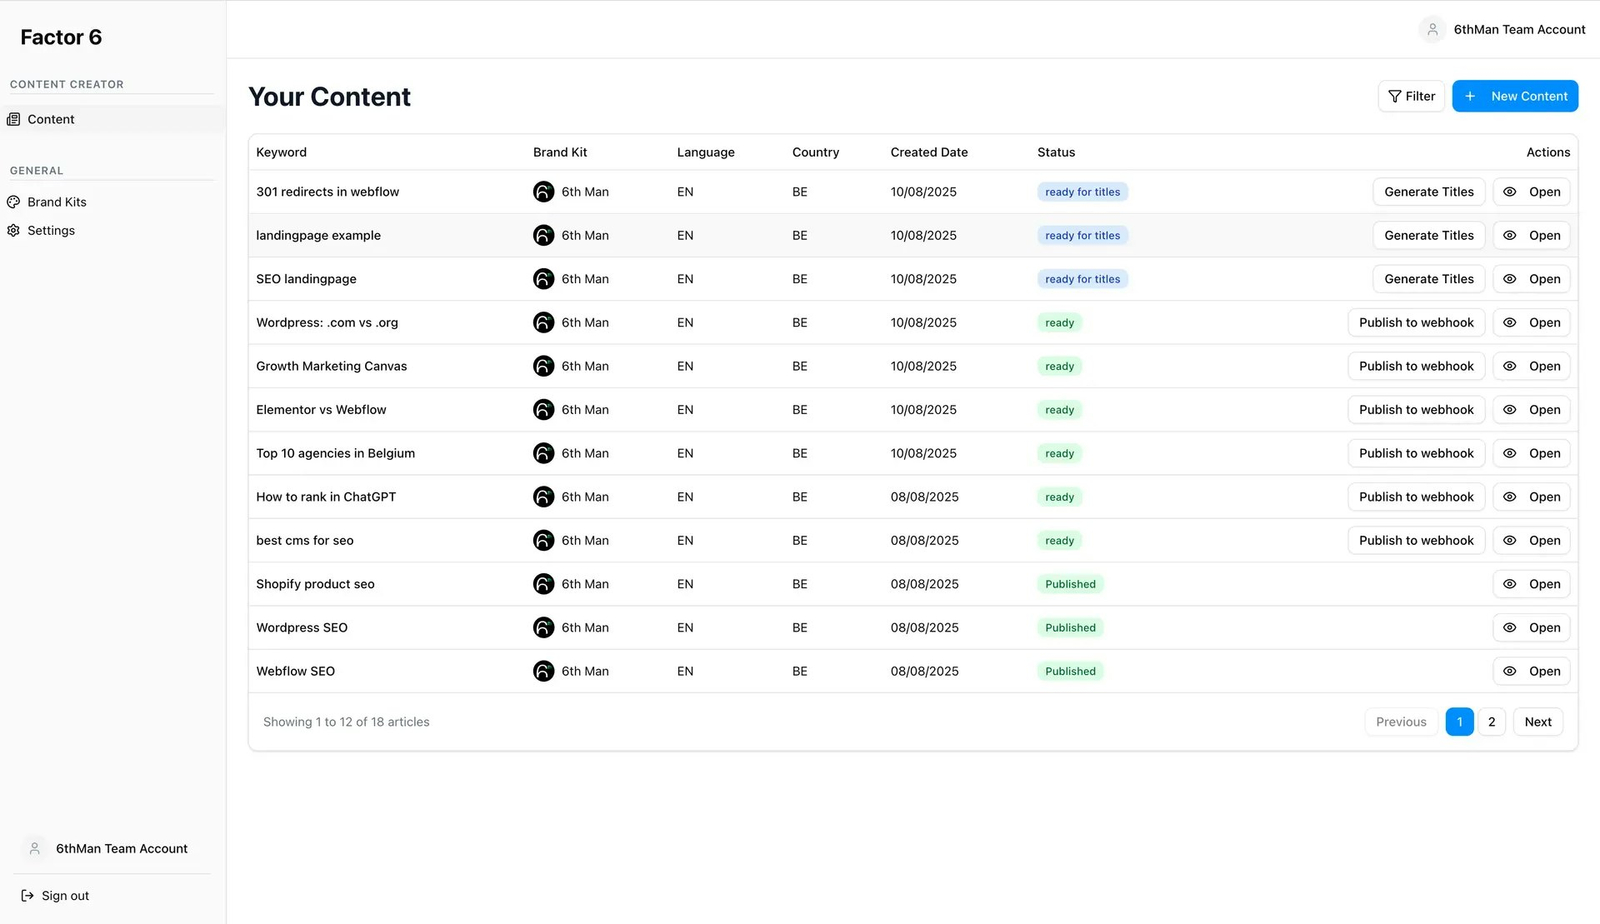Click 6th Man brand logo in Elementor vs Webflow row
This screenshot has width=1600, height=924.
[x=544, y=410]
